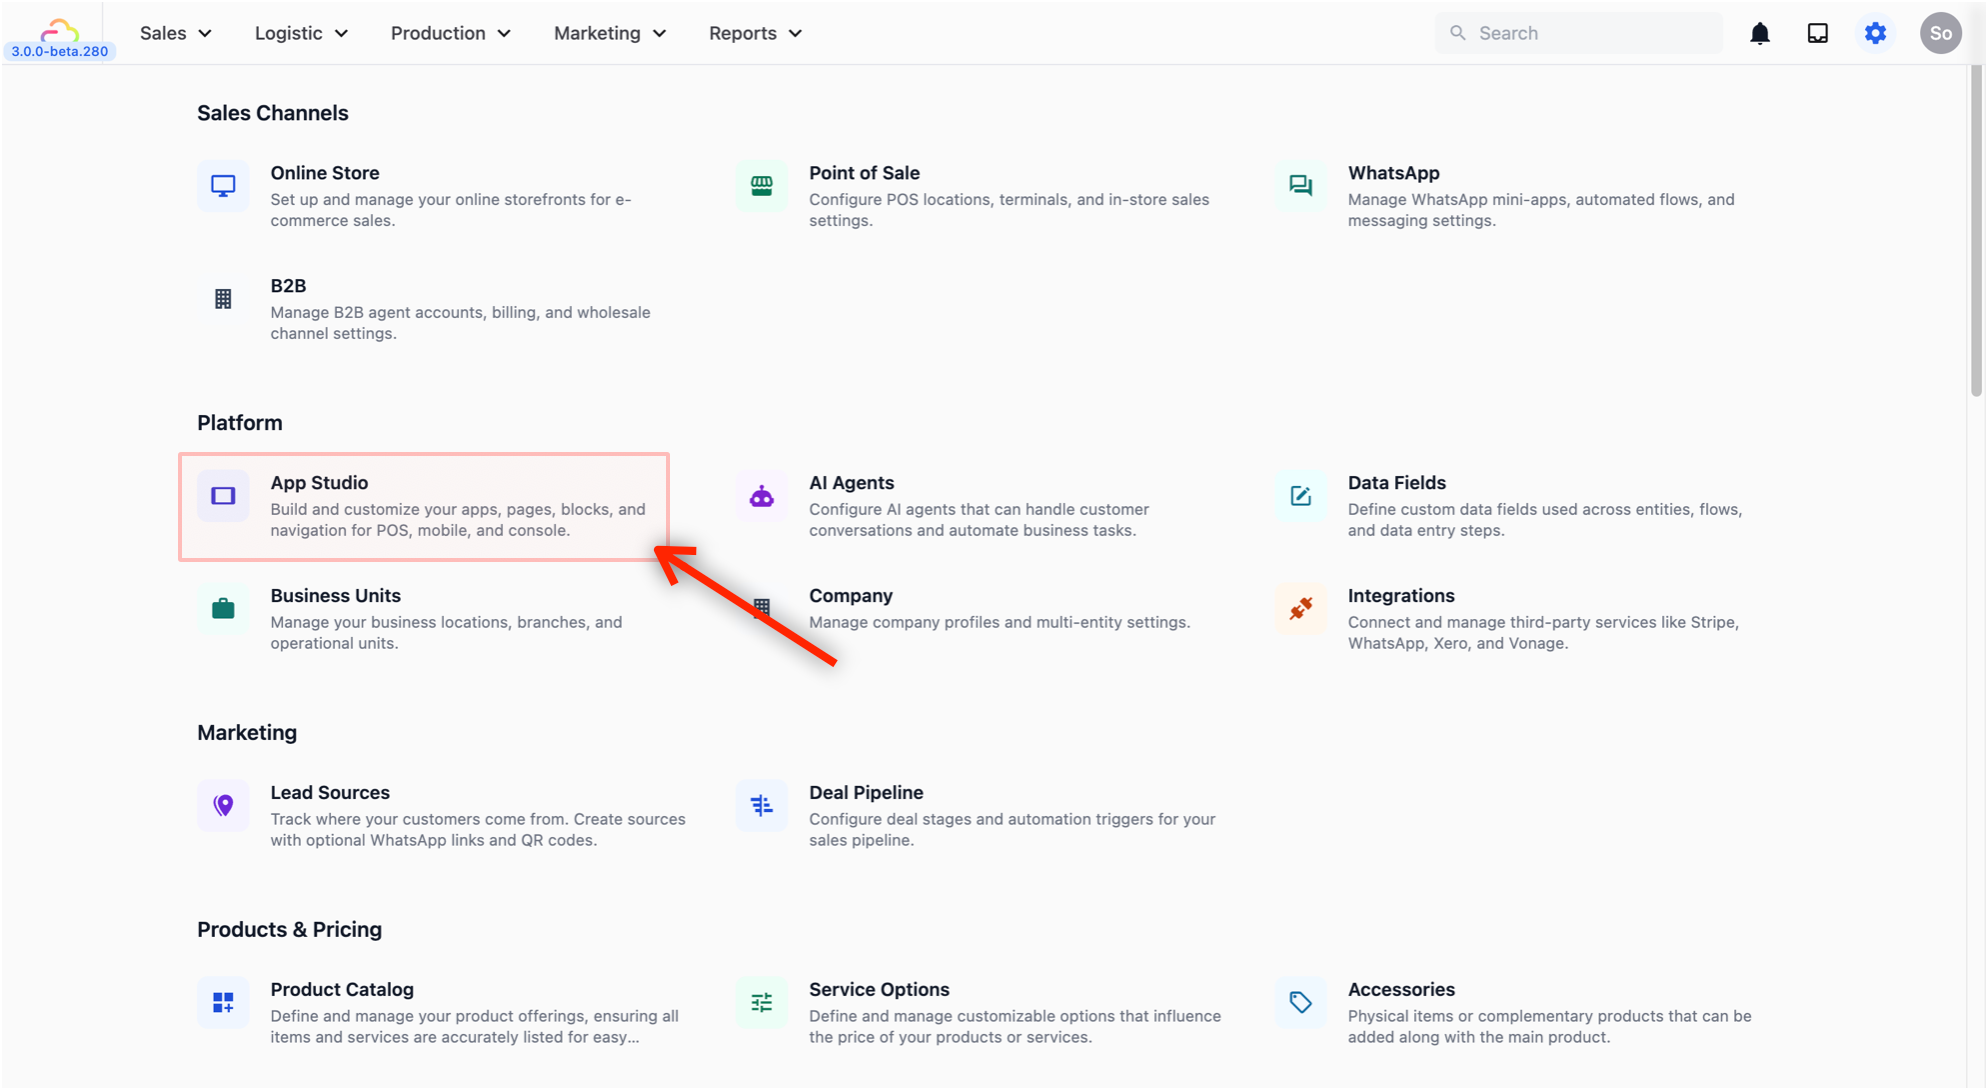Viewport: 1988px width, 1092px height.
Task: Click the WhatsApp chat bubbles icon
Action: 1300,186
